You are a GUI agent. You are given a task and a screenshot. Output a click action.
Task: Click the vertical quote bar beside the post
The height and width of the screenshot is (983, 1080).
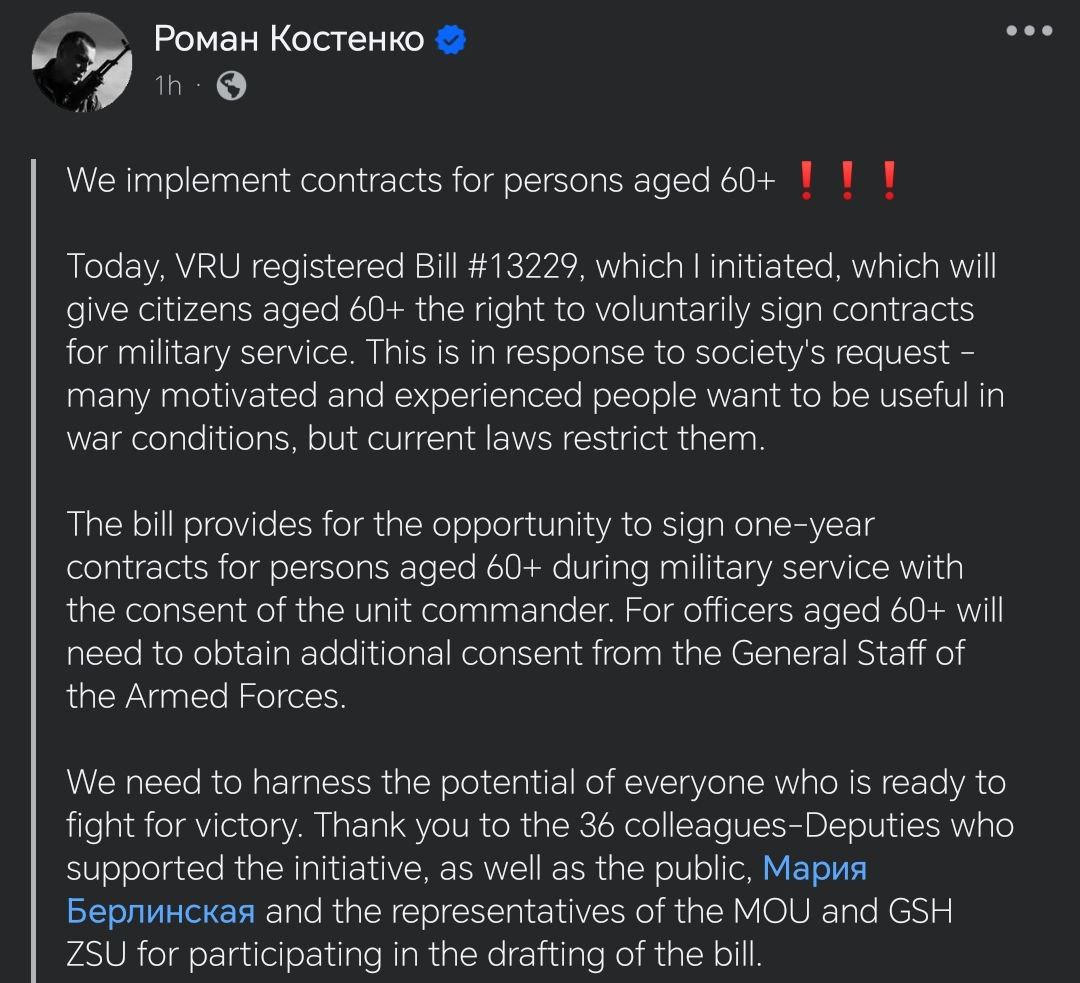(34, 570)
